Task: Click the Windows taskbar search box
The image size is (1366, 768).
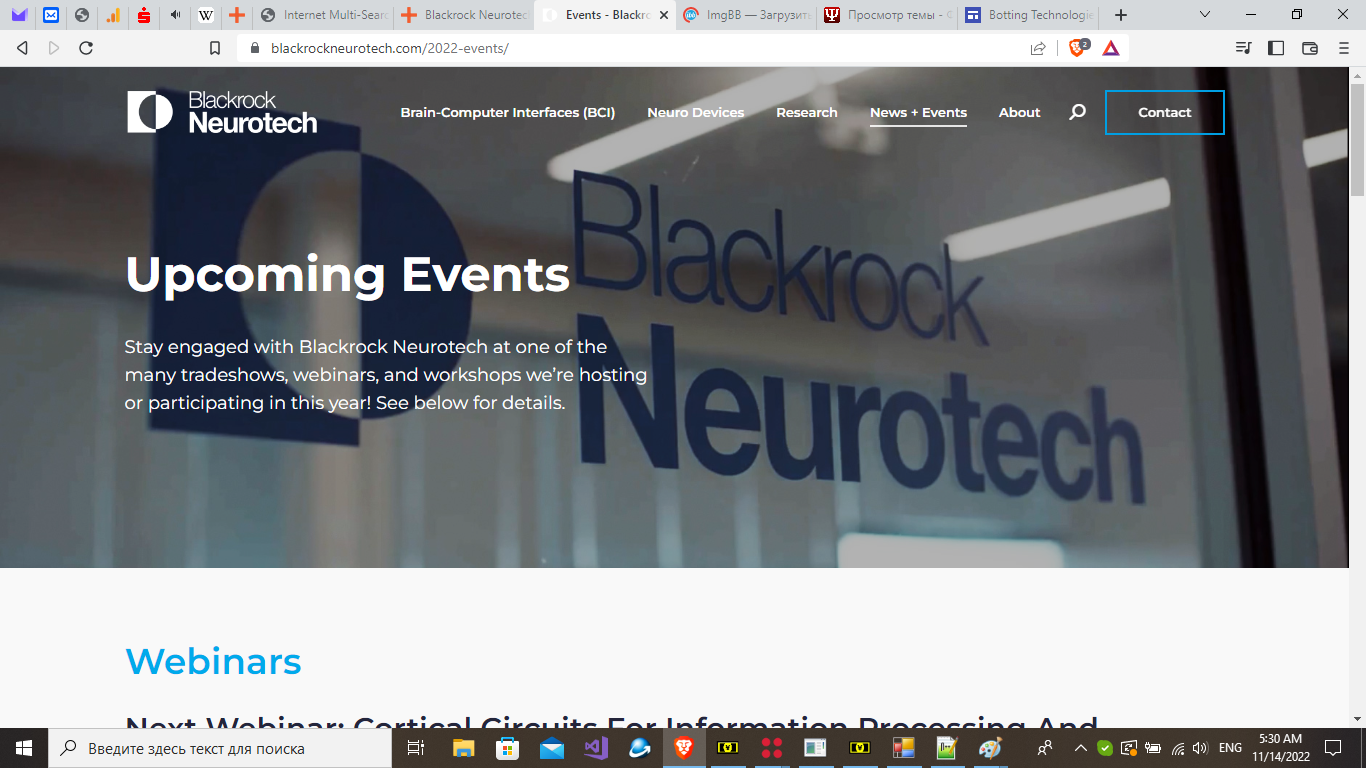Action: coord(219,748)
